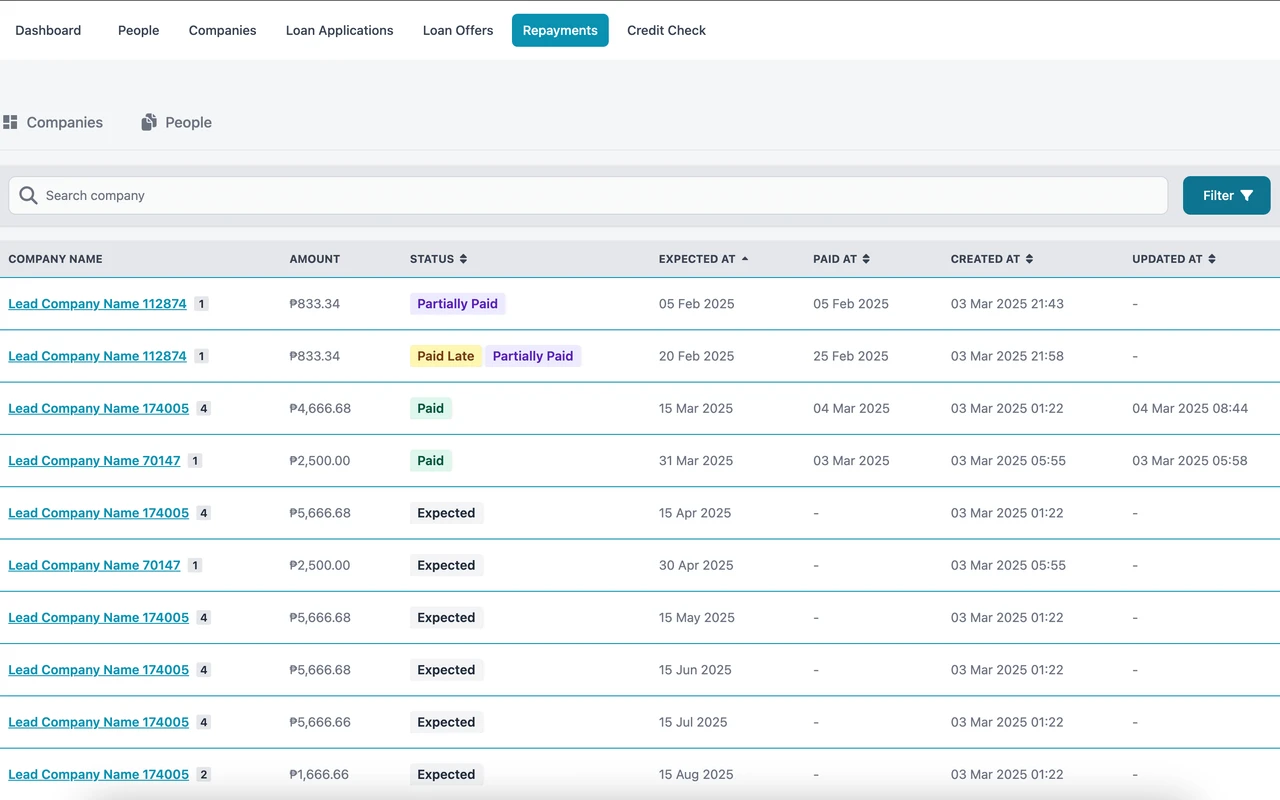Open Lead Company Name 174005 expected 15 Aug 2025
Screen dimensions: 1280x800
[x=98, y=774]
